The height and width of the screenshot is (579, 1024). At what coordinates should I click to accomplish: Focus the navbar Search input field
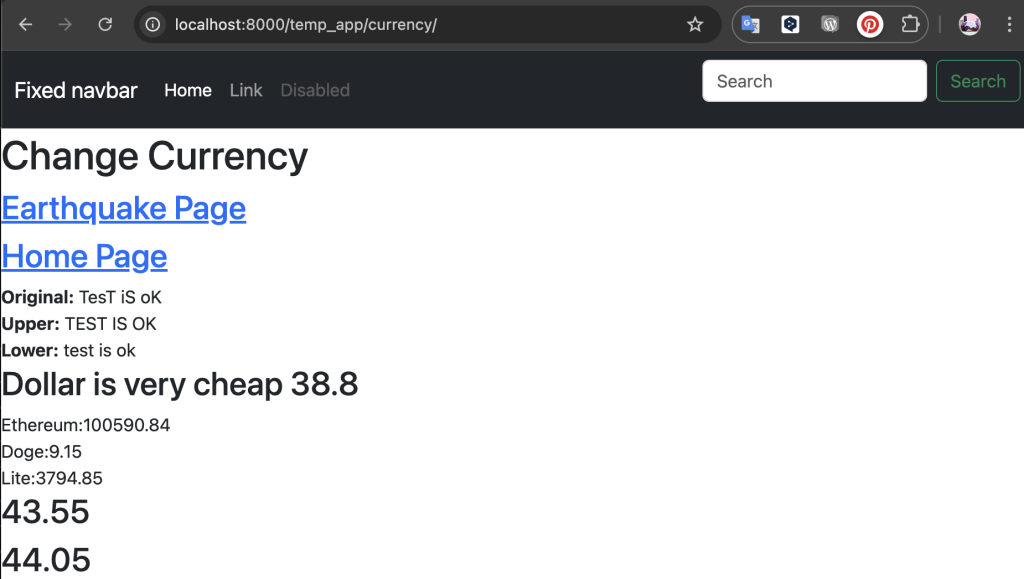pyautogui.click(x=814, y=81)
